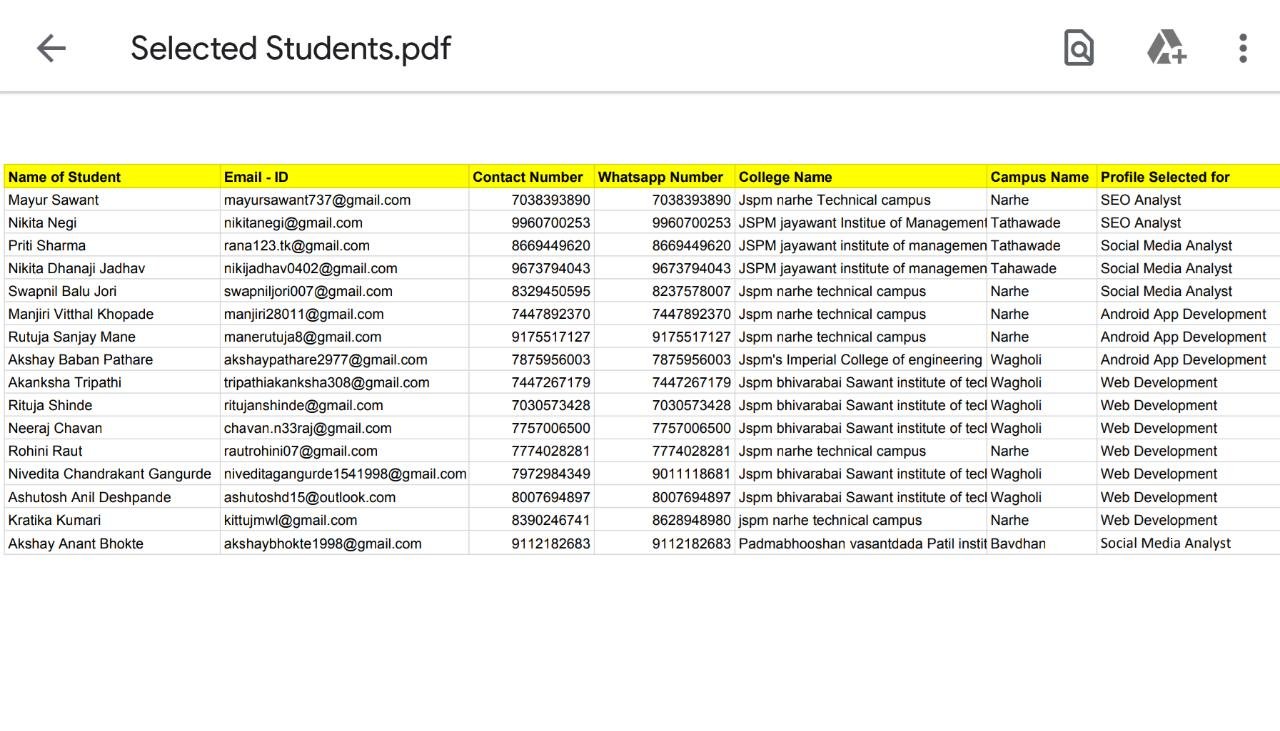This screenshot has height=731, width=1280.
Task: Select the email kittujmwl@gmail.com
Action: click(290, 520)
